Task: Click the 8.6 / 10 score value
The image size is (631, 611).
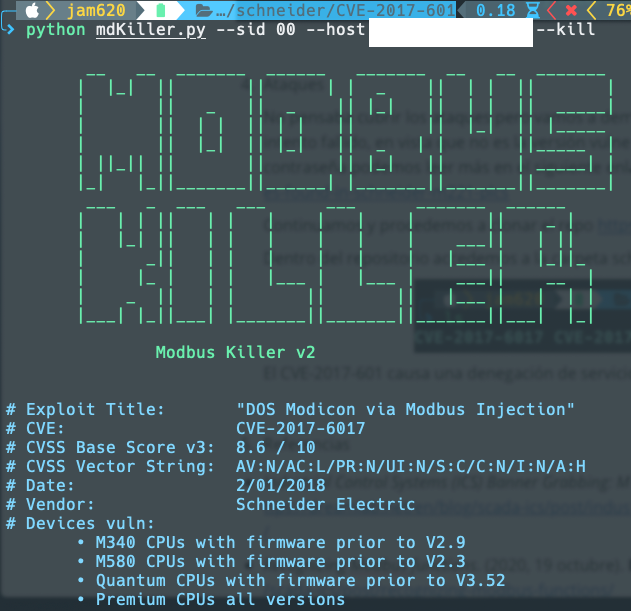Action: pyautogui.click(x=276, y=447)
